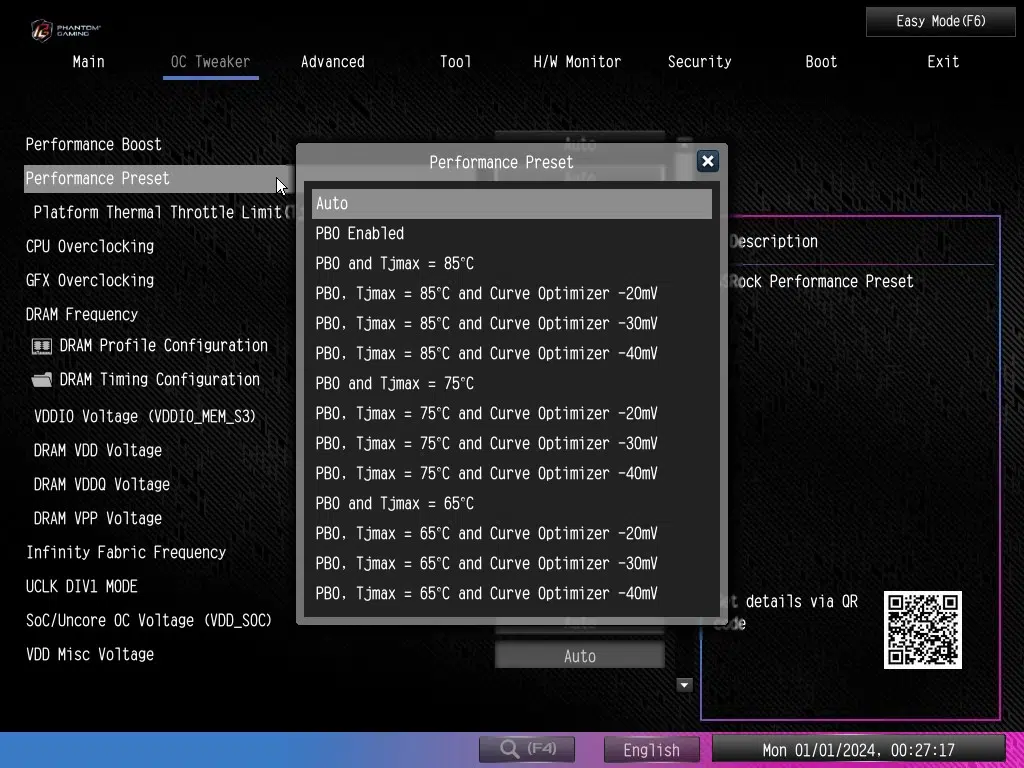The width and height of the screenshot is (1024, 768).
Task: Select PBO and Tjmax = 85°C
Action: 394,264
